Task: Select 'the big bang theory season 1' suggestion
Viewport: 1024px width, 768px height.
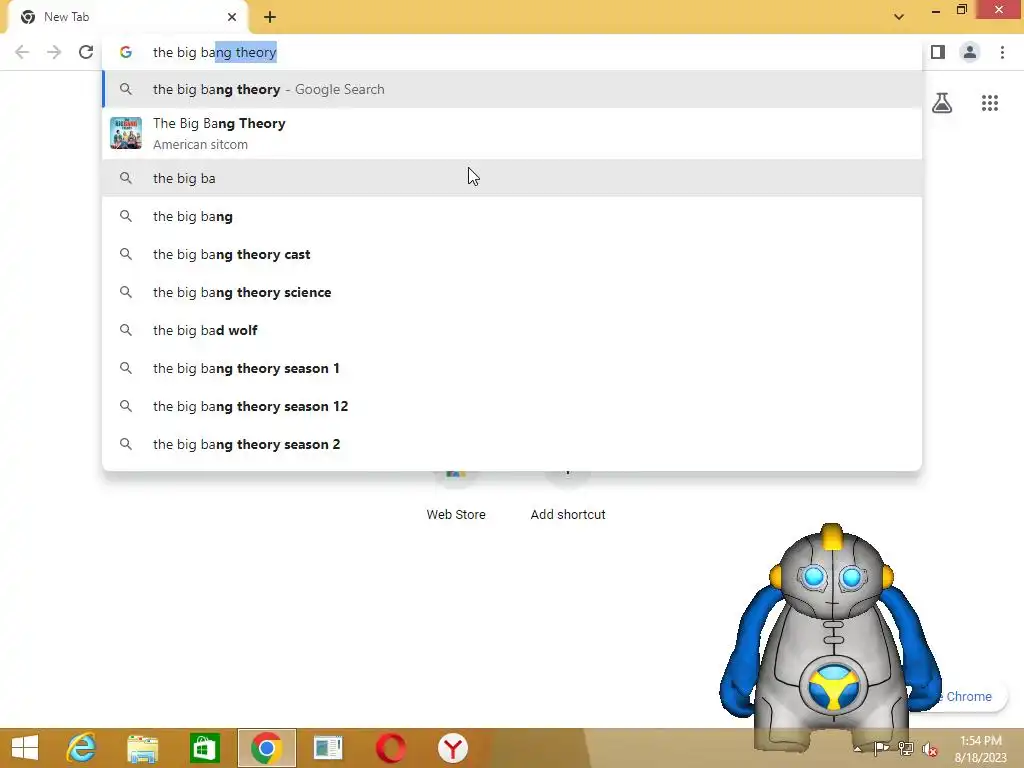Action: (x=512, y=368)
